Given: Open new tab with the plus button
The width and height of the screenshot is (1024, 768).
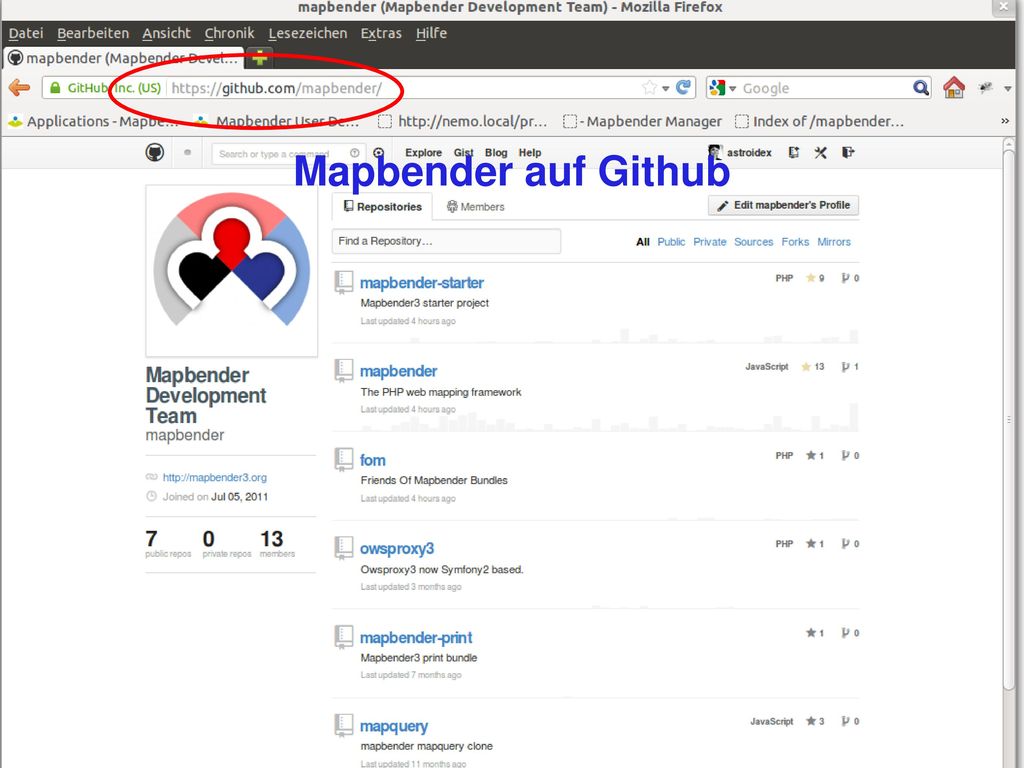Looking at the screenshot, I should click(x=259, y=58).
